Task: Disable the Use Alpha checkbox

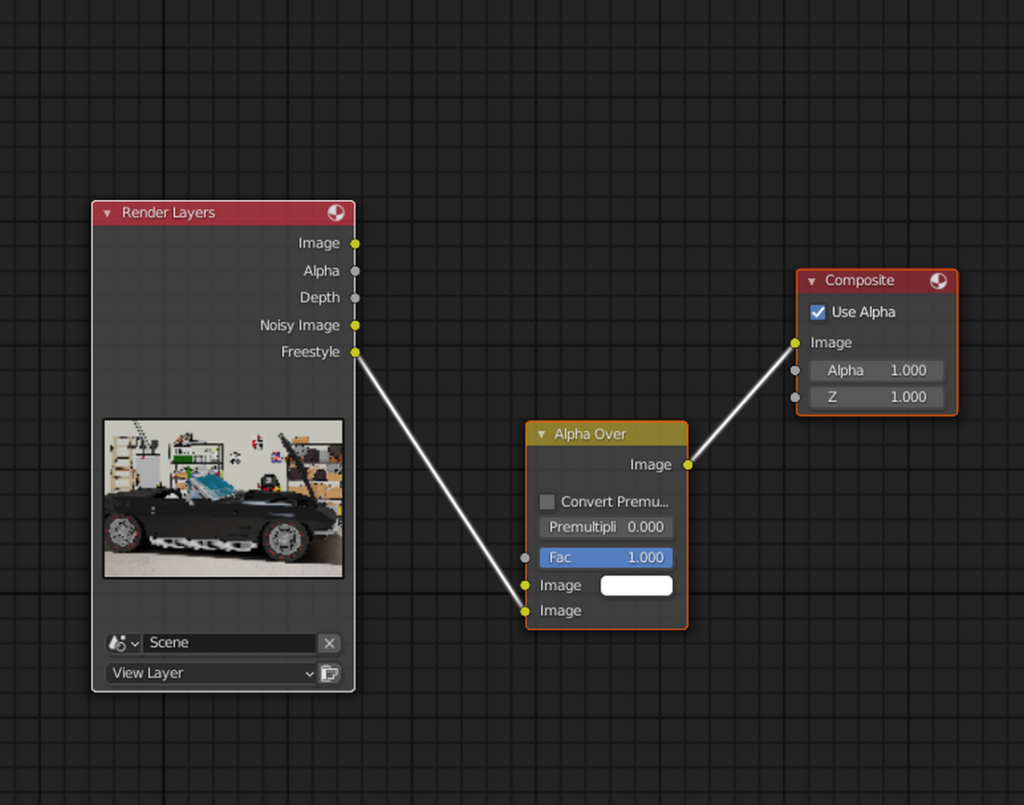Action: pyautogui.click(x=818, y=312)
